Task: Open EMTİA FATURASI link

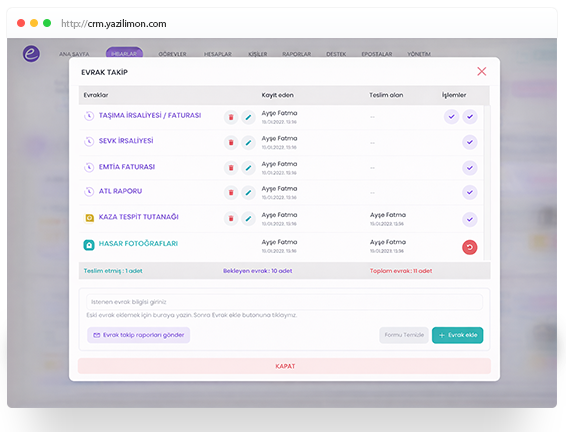Action: pyautogui.click(x=127, y=167)
